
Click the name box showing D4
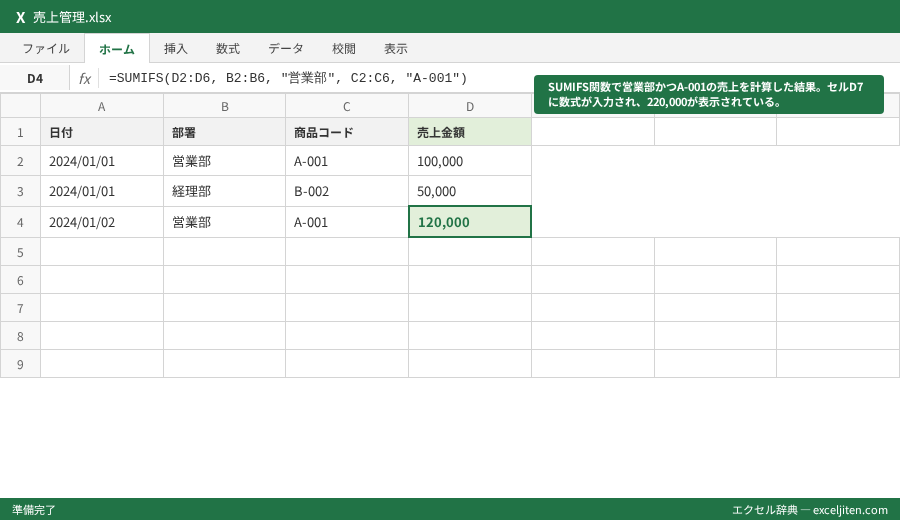pos(35,78)
